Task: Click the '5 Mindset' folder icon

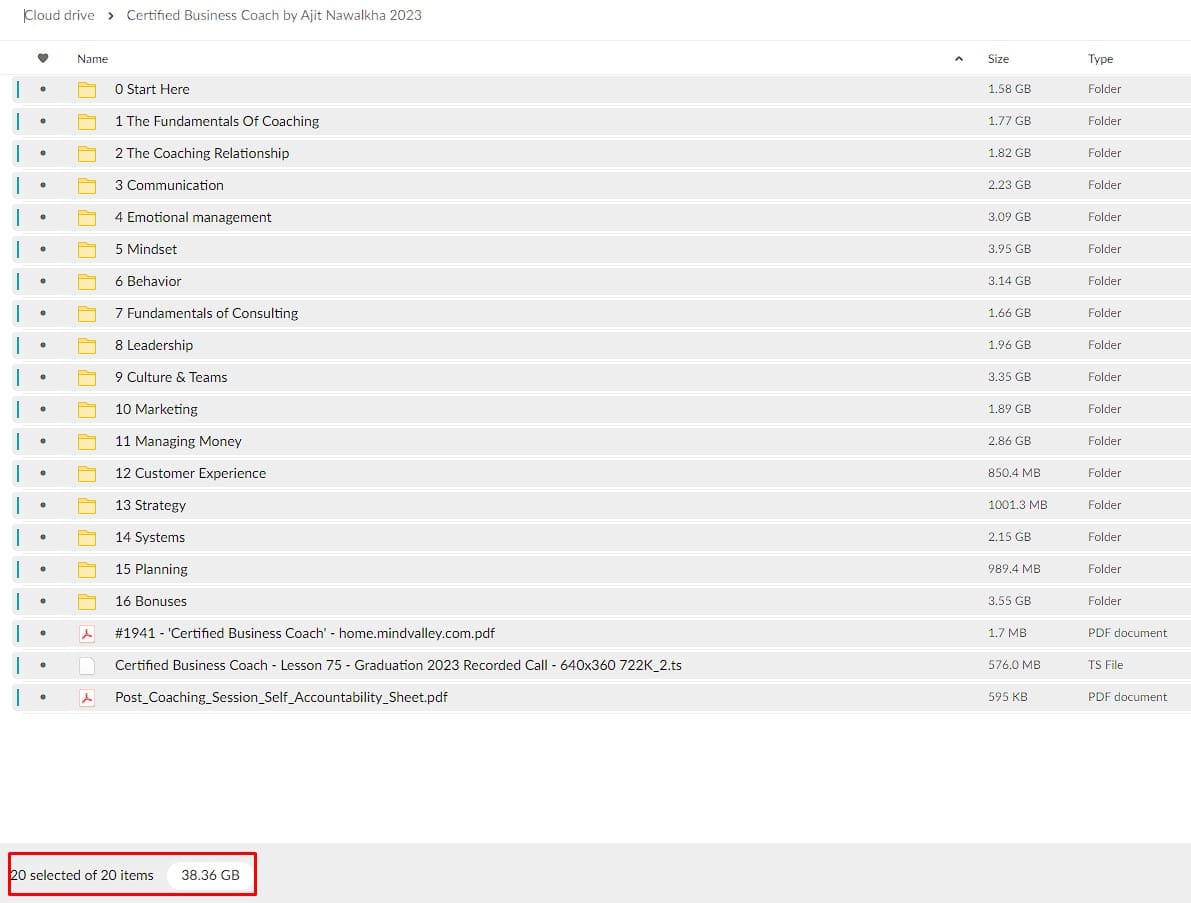Action: 87,249
